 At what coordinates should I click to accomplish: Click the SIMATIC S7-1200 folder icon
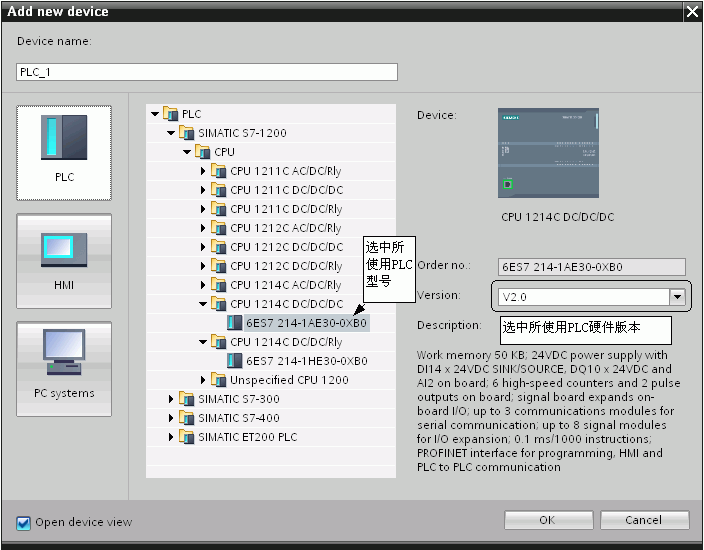pyautogui.click(x=186, y=133)
